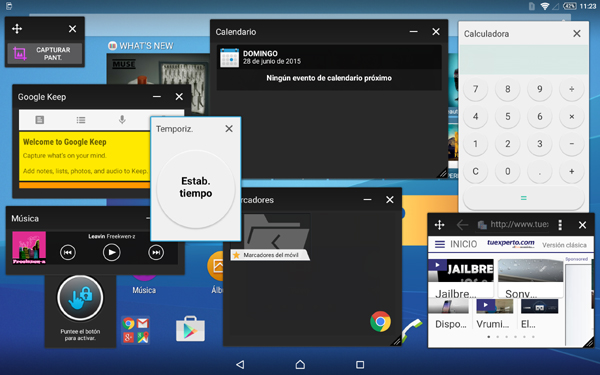Open the What's New widget header
This screenshot has width=600, height=375.
[141, 46]
